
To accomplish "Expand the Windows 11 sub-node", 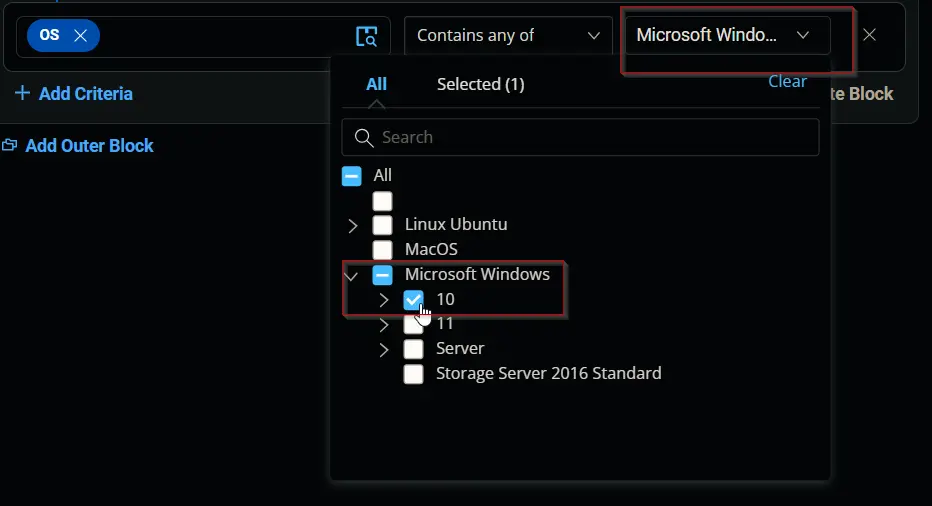I will click(383, 325).
